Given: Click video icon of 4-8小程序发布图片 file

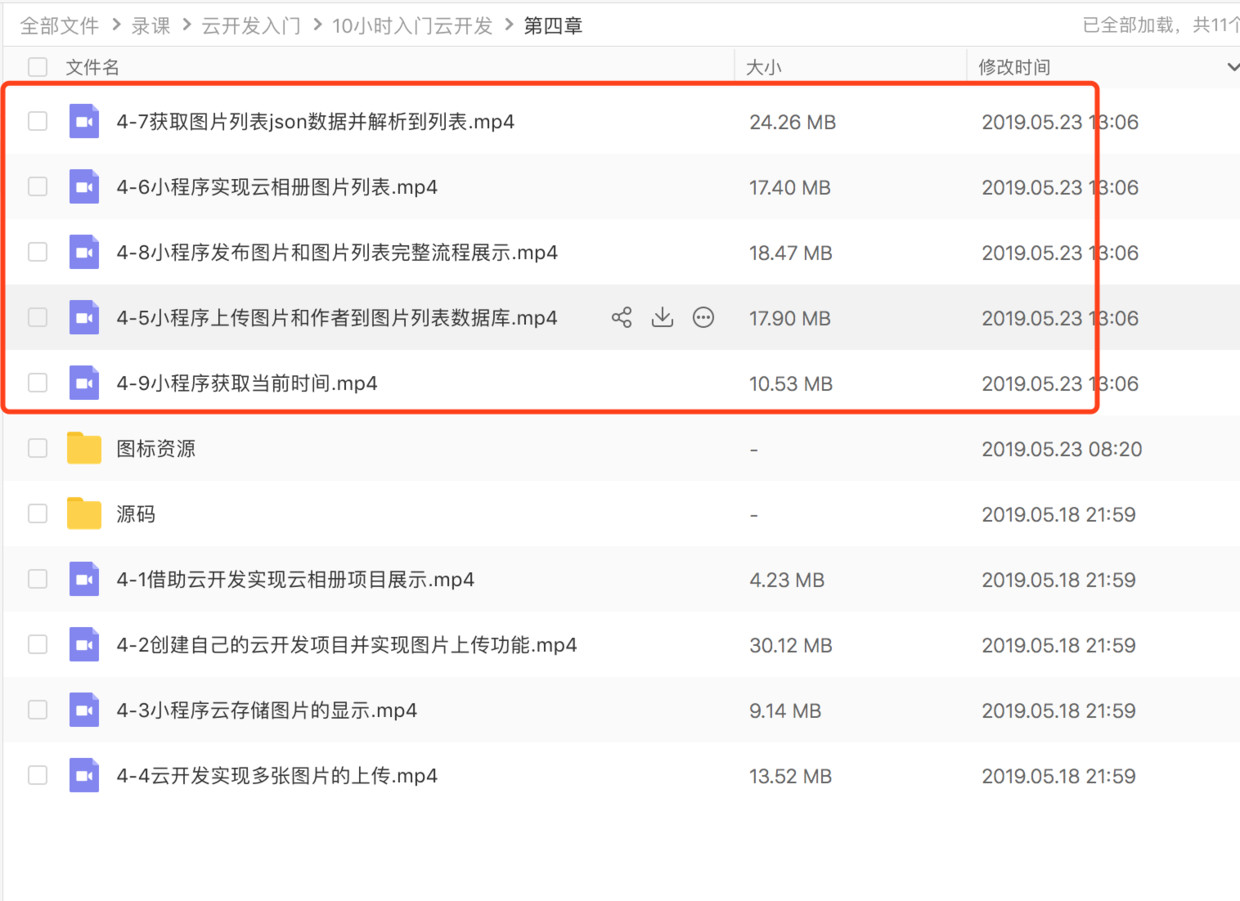Looking at the screenshot, I should (84, 252).
